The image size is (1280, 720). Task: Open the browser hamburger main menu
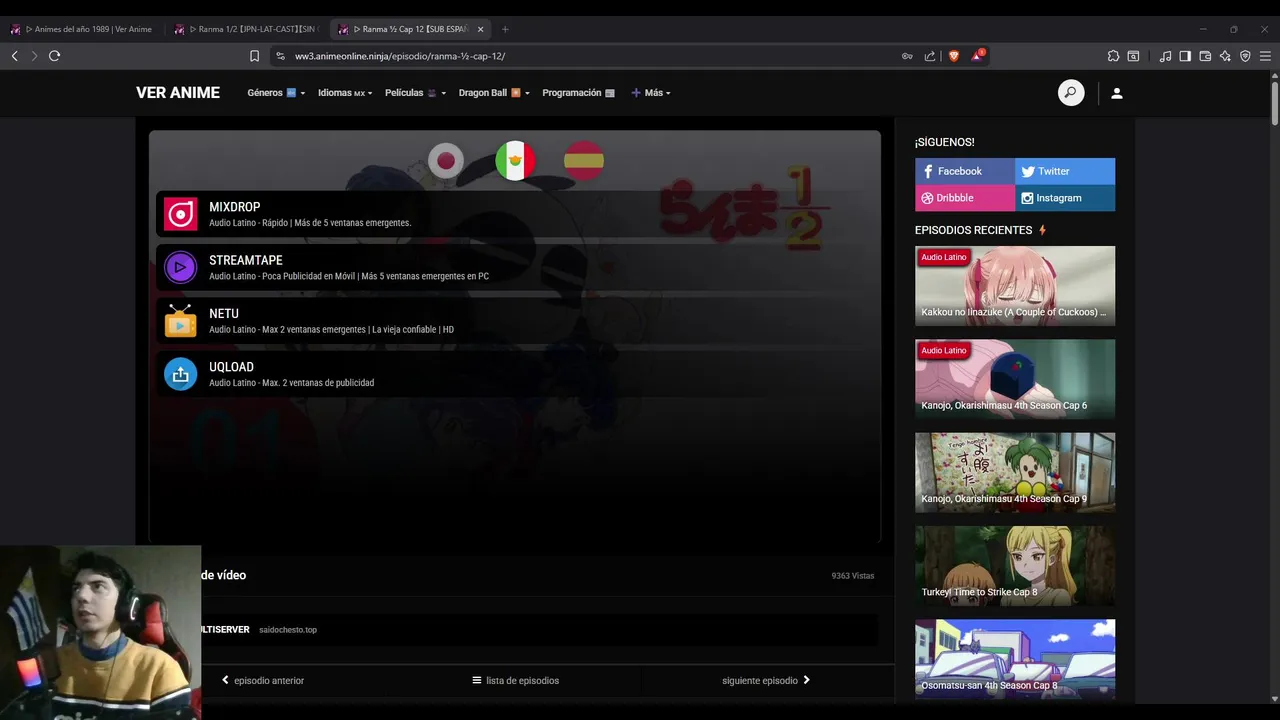pos(1265,56)
